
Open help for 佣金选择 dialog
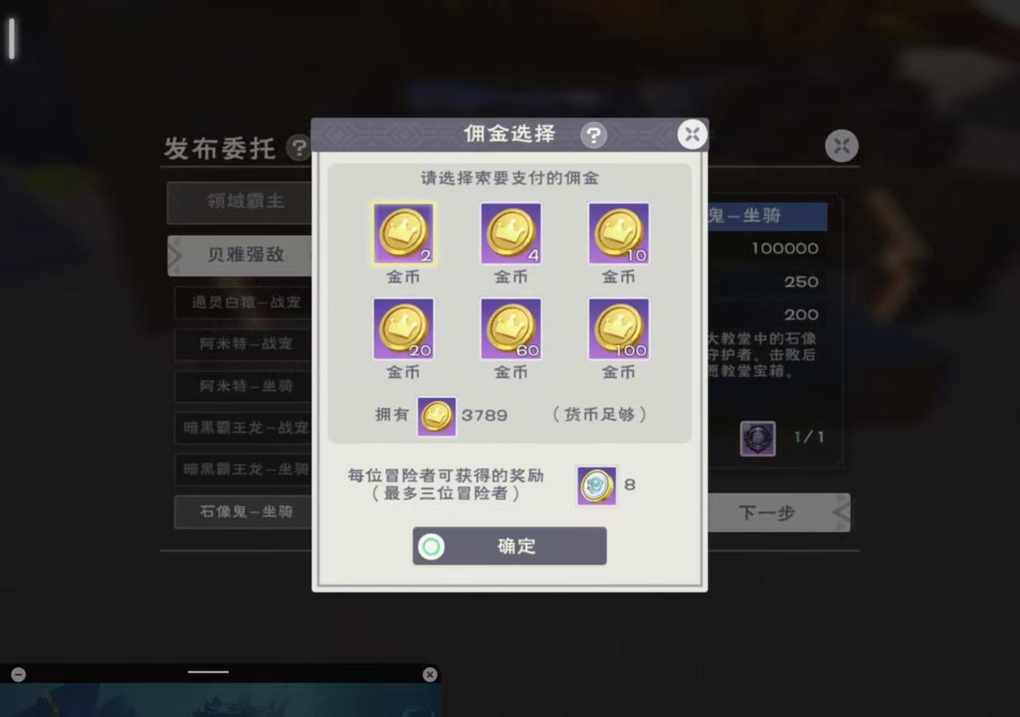[x=593, y=135]
